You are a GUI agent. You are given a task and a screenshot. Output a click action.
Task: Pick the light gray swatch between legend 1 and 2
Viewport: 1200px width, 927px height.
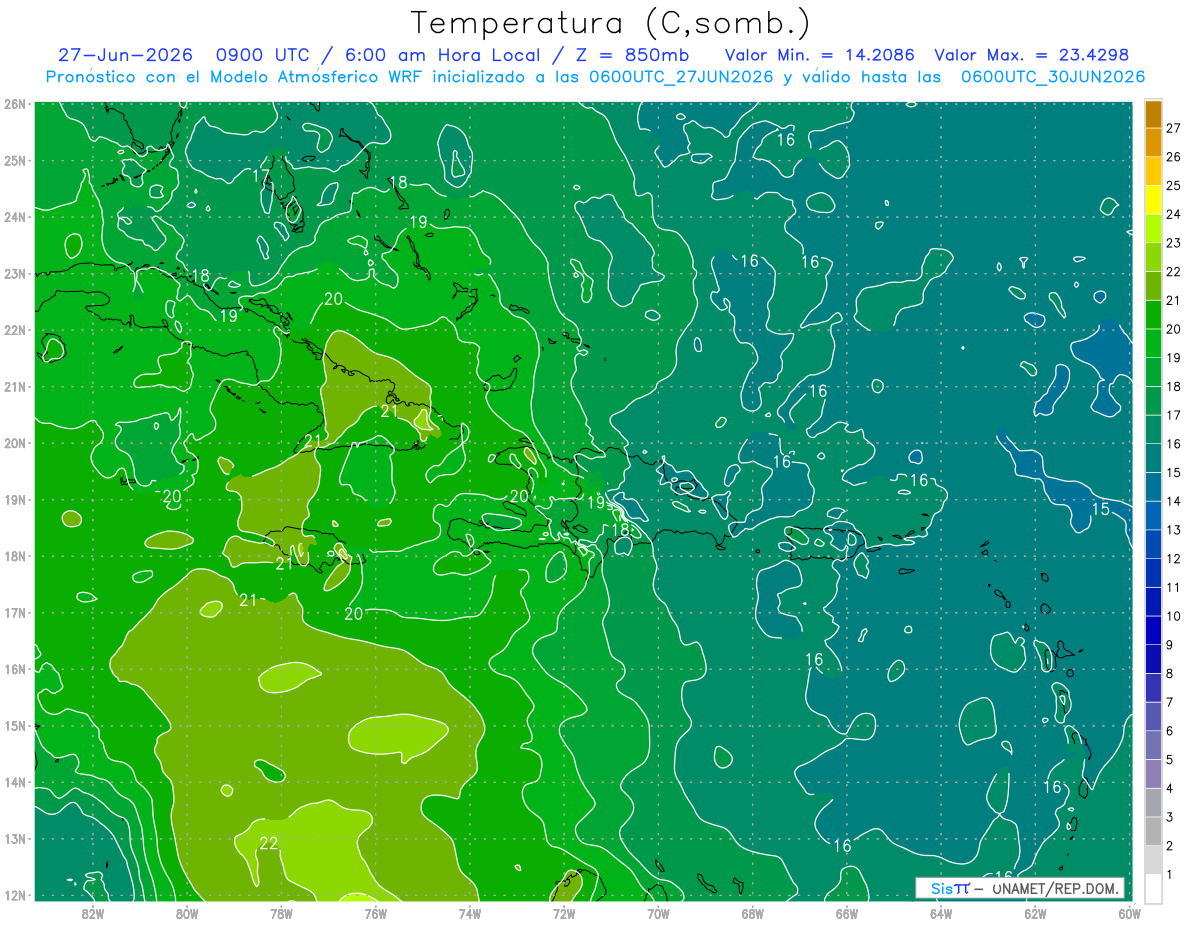coord(1153,859)
